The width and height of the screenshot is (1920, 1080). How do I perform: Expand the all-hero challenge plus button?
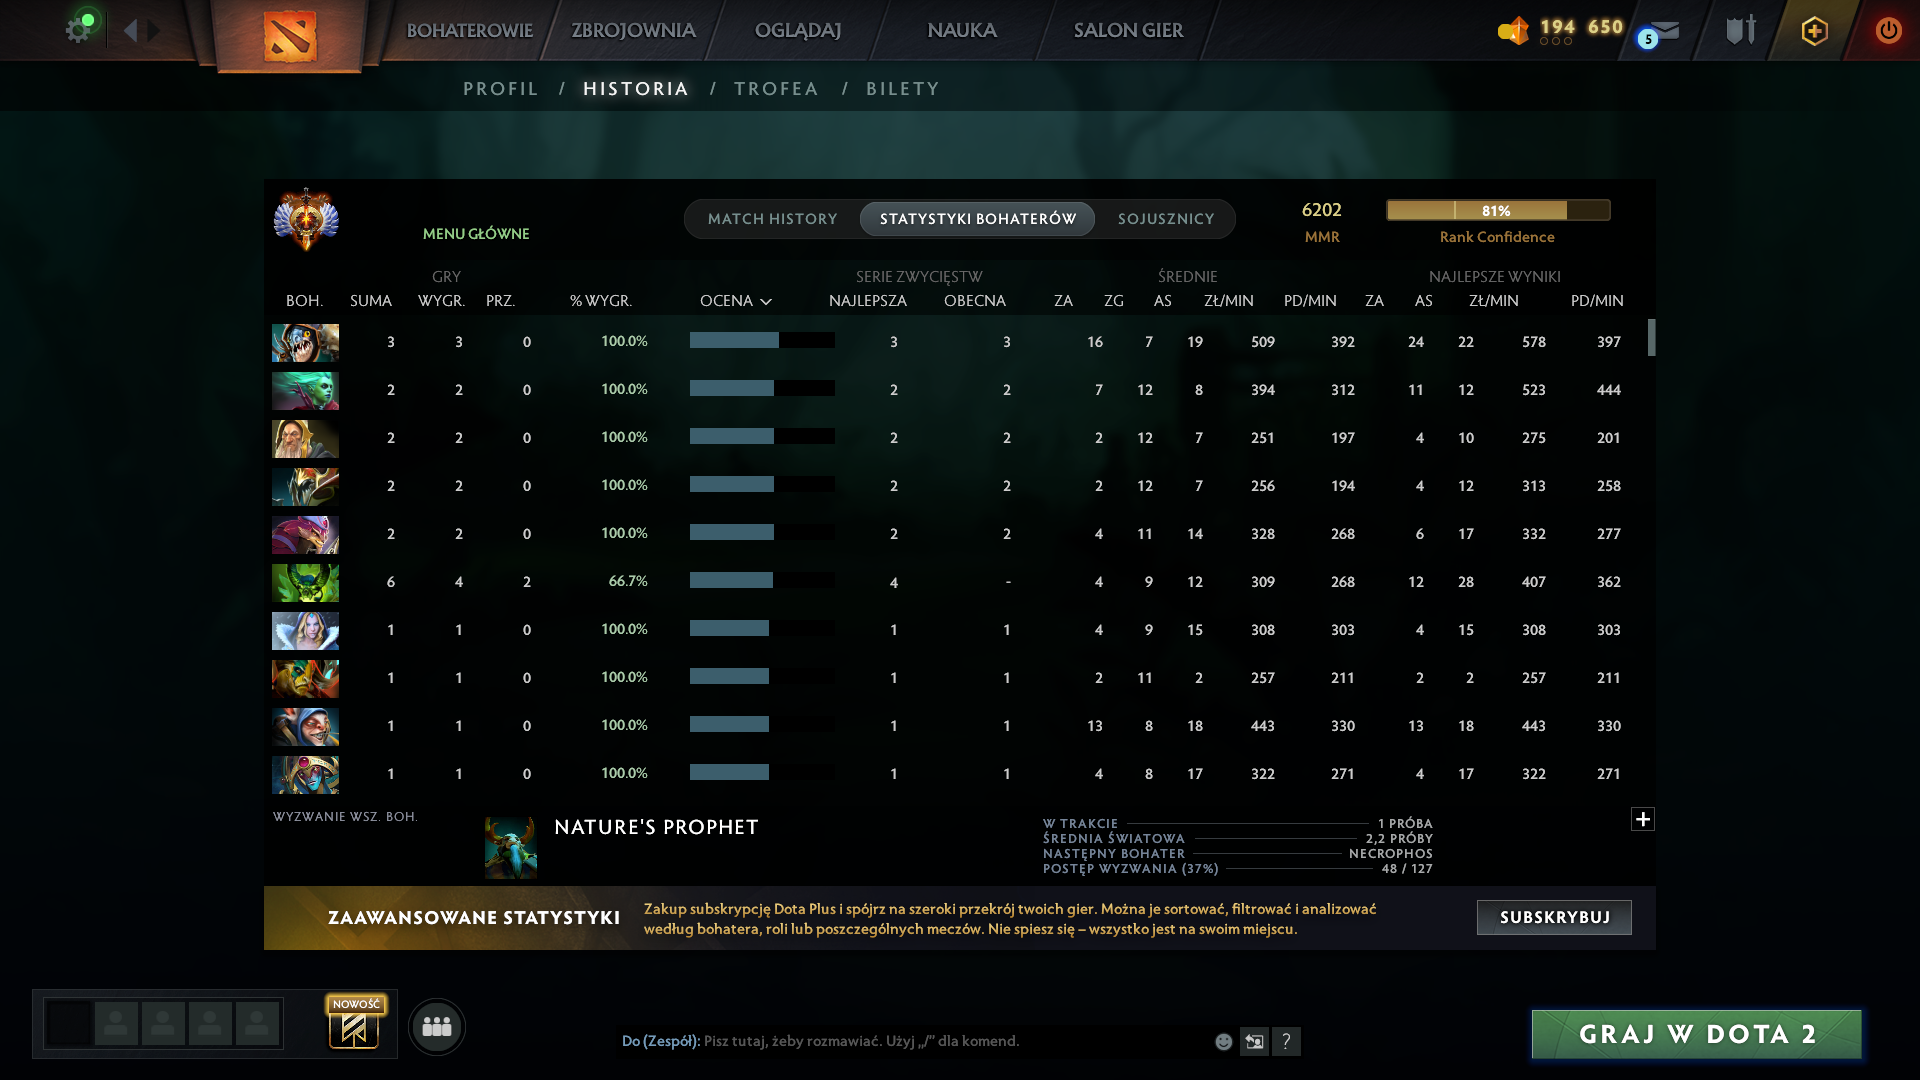pyautogui.click(x=1643, y=819)
